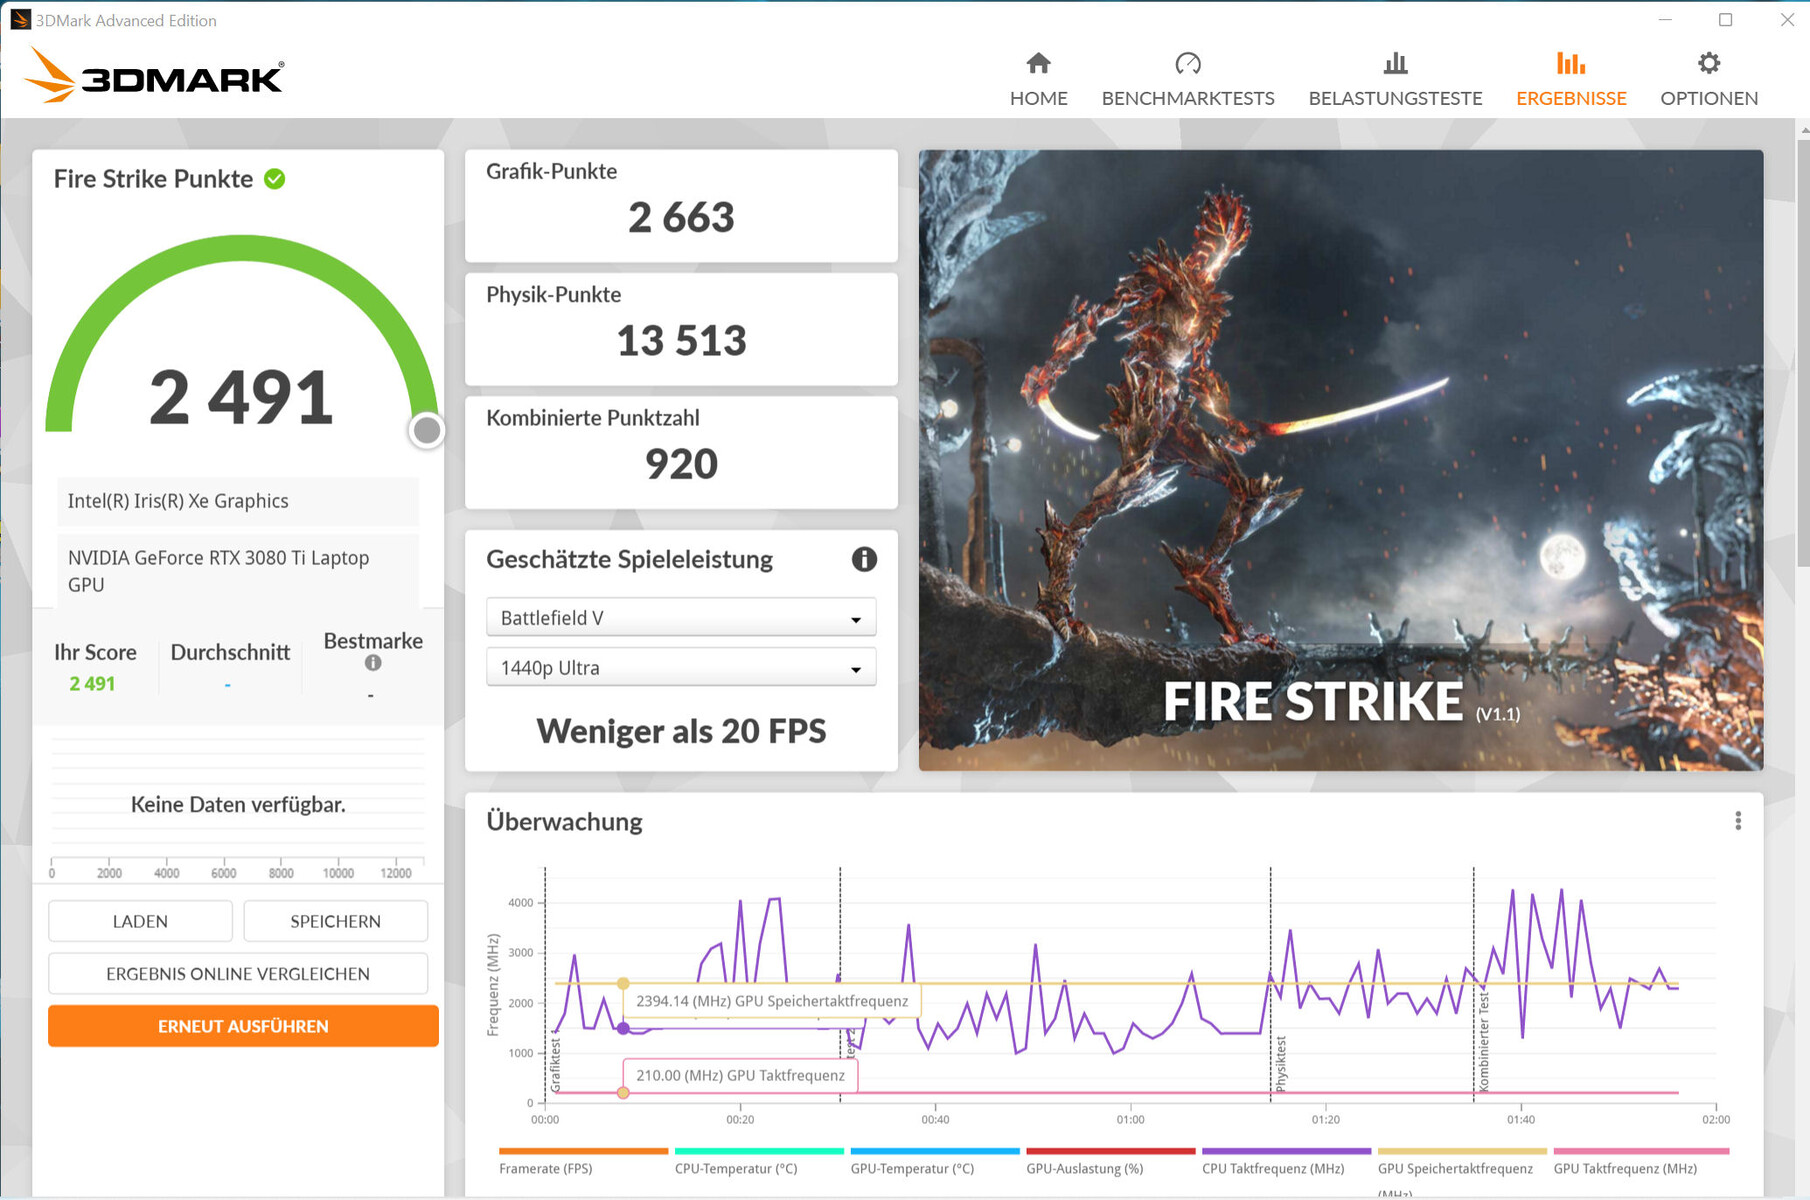
Task: Click info icon under Bestmarke
Action: (373, 663)
